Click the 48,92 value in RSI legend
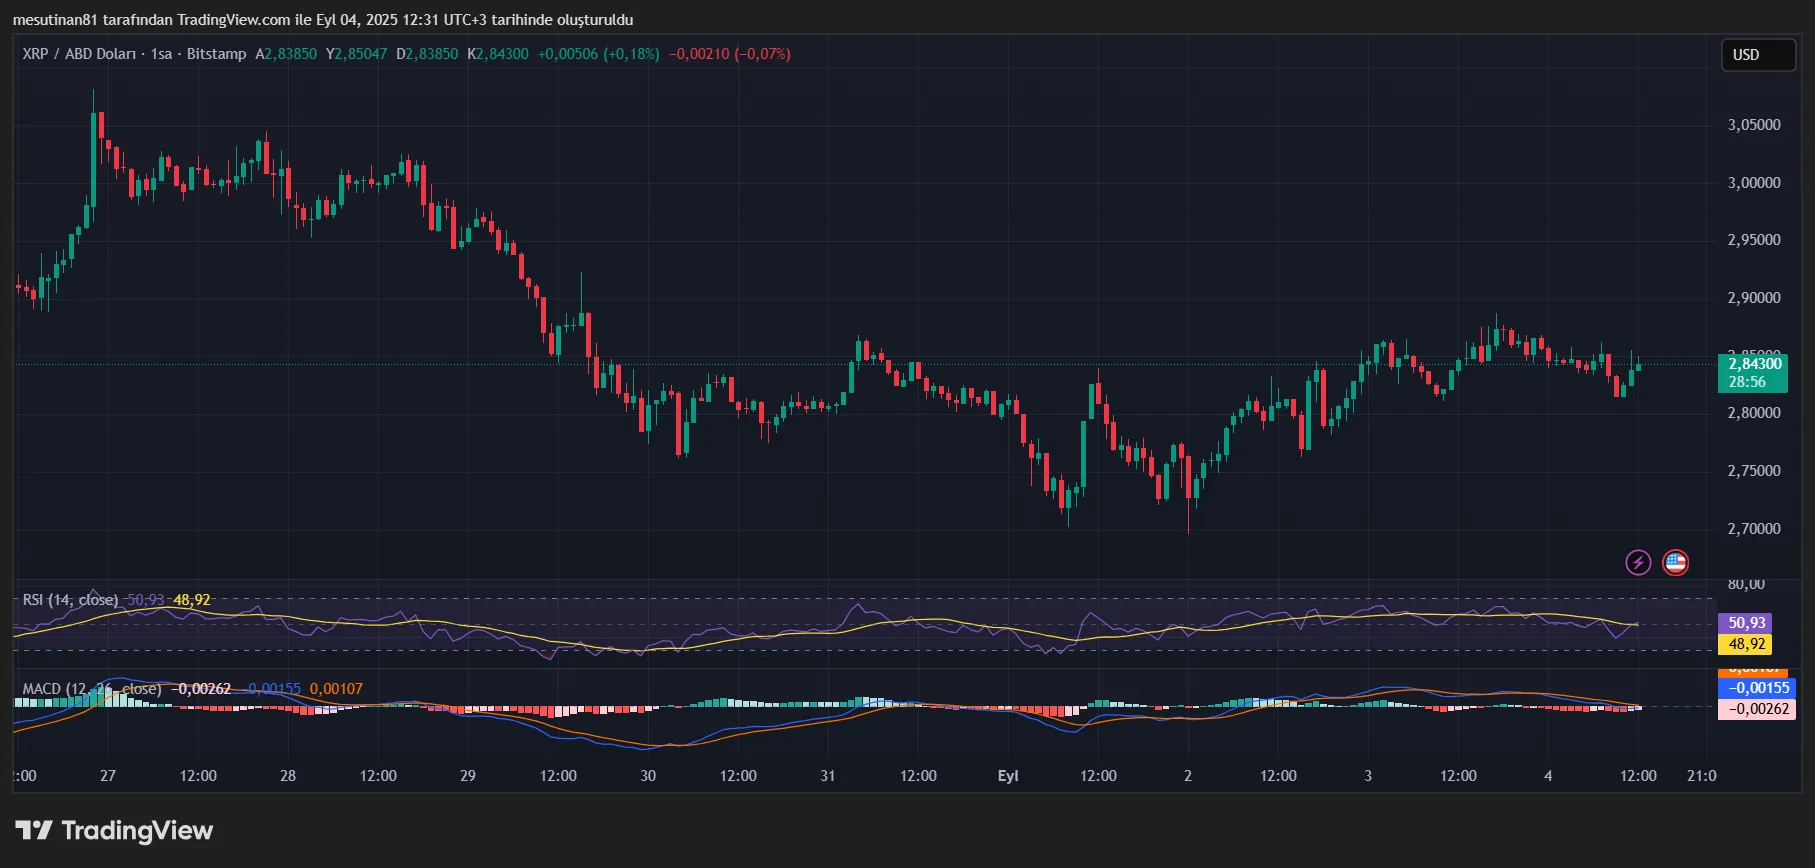Image resolution: width=1815 pixels, height=868 pixels. click(192, 600)
